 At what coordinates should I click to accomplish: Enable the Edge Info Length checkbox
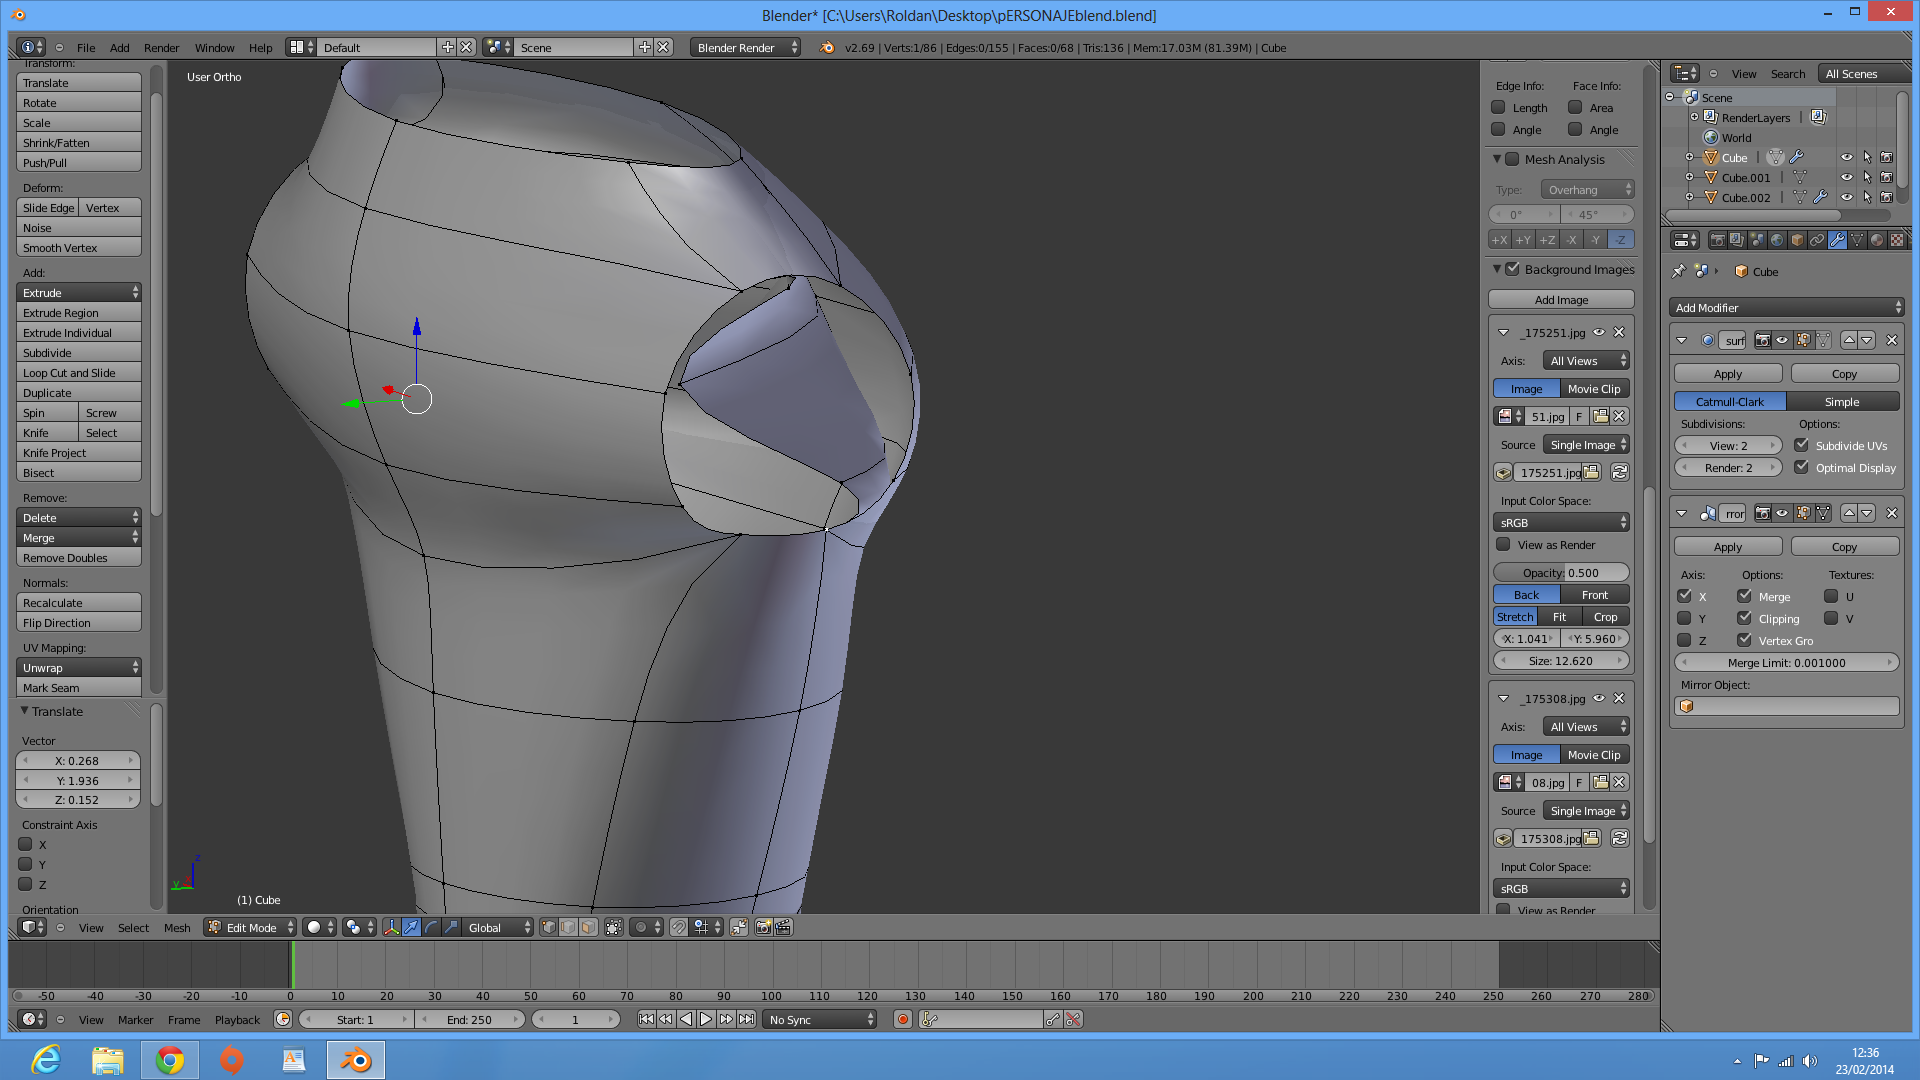[x=1498, y=108]
